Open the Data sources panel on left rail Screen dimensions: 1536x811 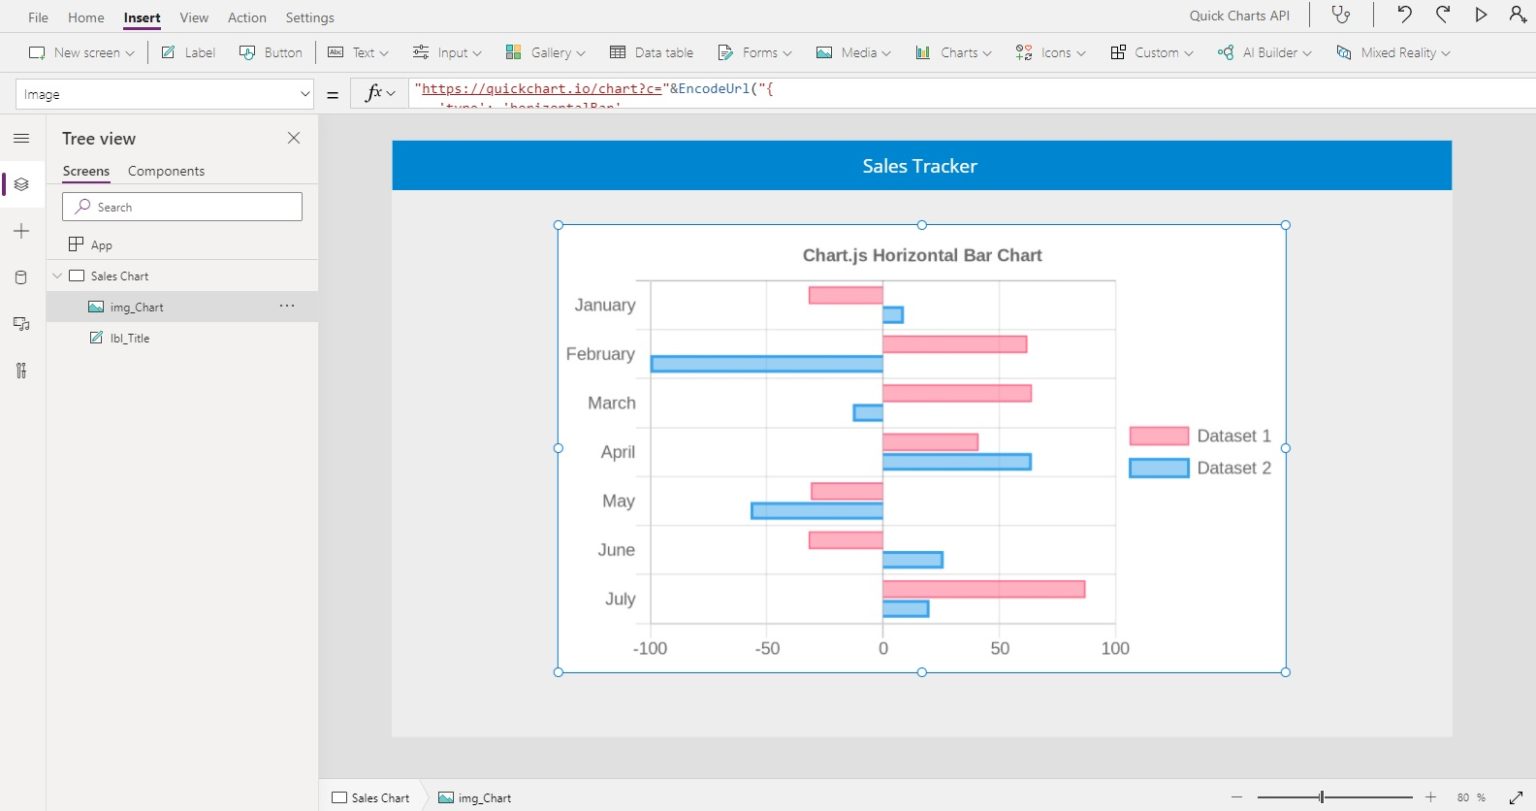coord(22,277)
